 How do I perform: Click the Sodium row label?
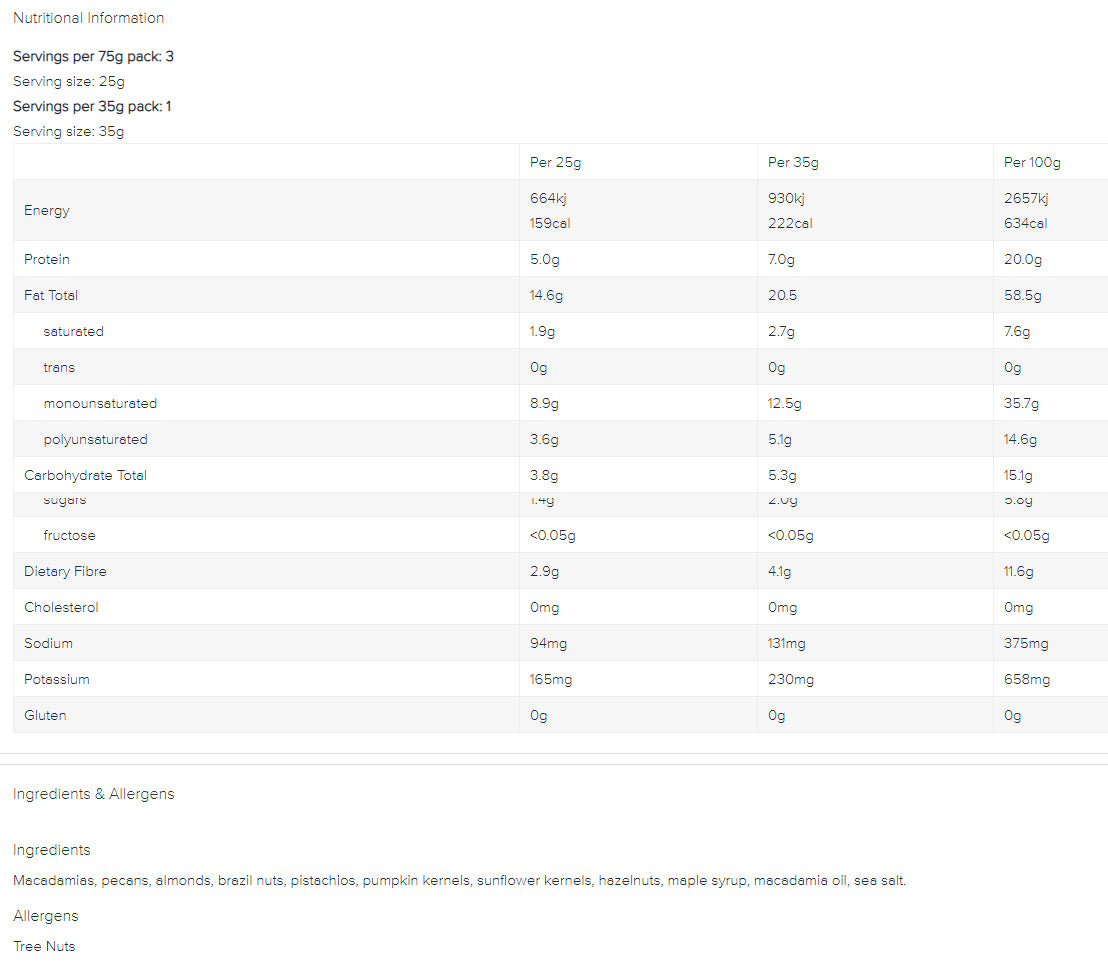[48, 643]
